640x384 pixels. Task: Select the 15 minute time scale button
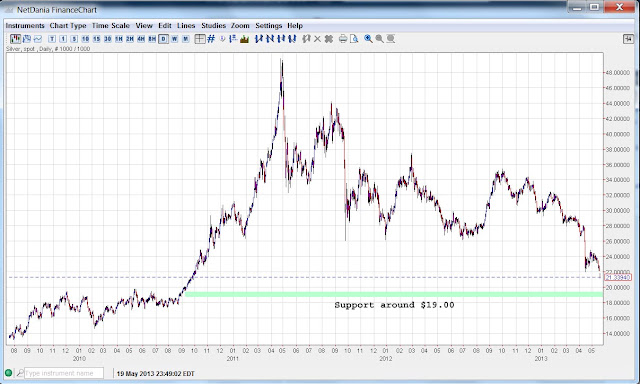tap(96, 39)
